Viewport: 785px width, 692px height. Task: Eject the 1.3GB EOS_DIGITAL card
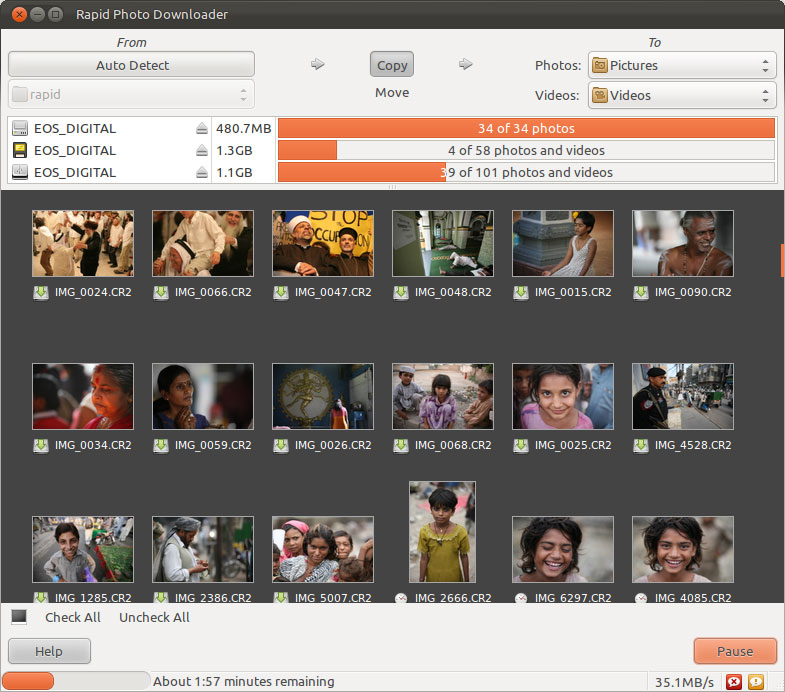click(x=201, y=151)
